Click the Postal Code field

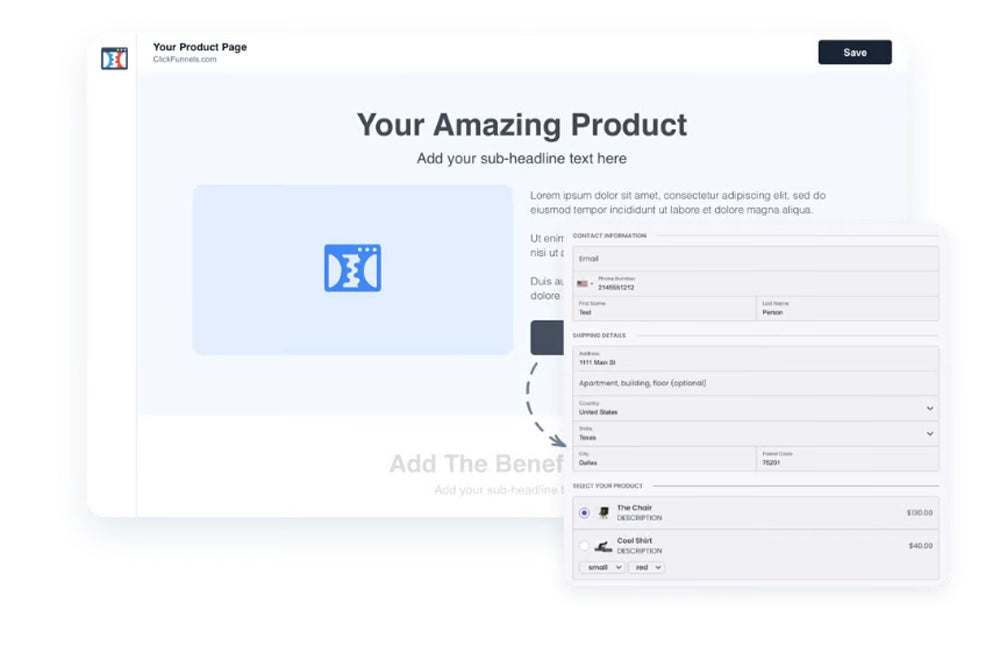(x=848, y=459)
